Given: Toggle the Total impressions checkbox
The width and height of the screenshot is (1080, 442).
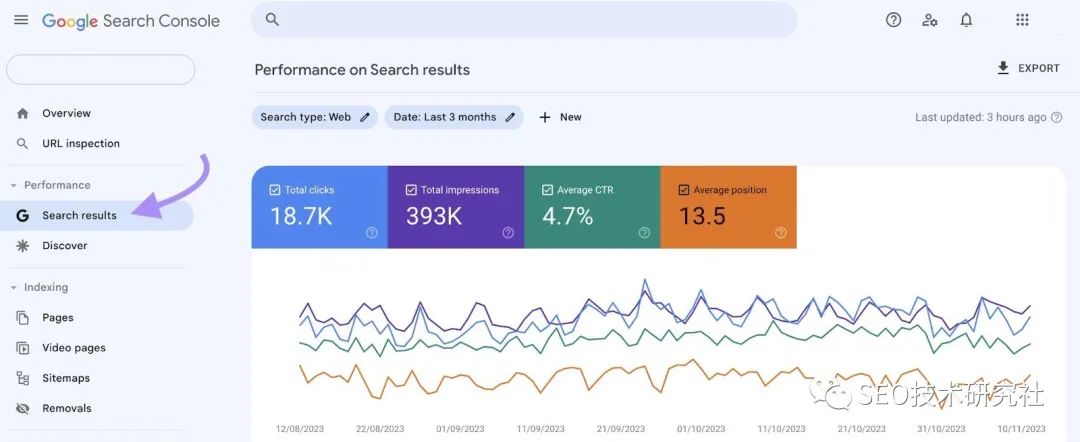Looking at the screenshot, I should (411, 190).
